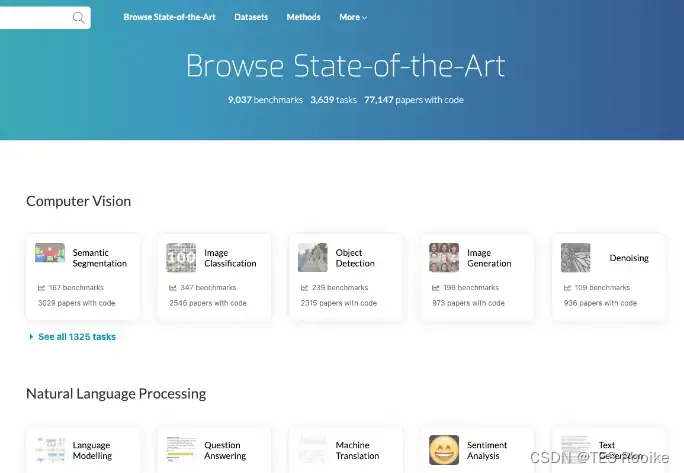This screenshot has width=684, height=473.
Task: Click the '3,639 tasks' header stat
Action: point(333,100)
